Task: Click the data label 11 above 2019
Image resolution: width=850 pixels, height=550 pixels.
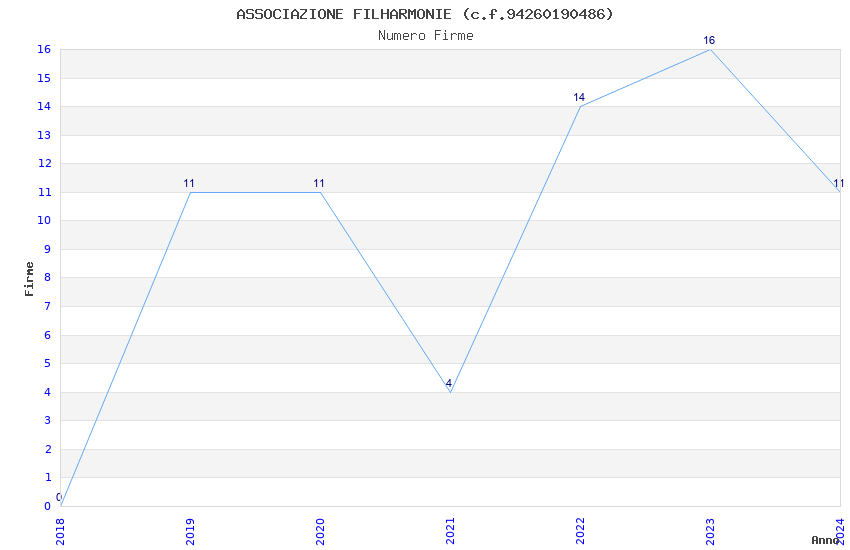Action: pos(189,183)
